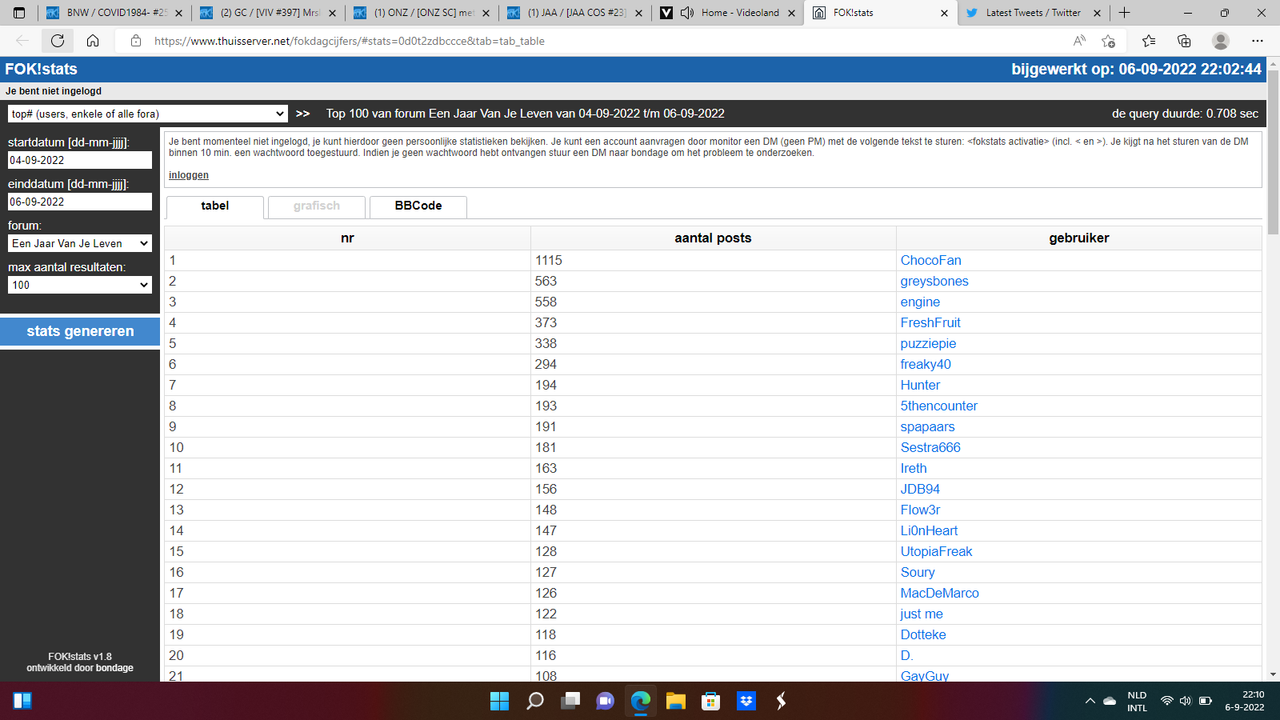The height and width of the screenshot is (720, 1280).
Task: Click the einddatum input field
Action: click(x=80, y=201)
